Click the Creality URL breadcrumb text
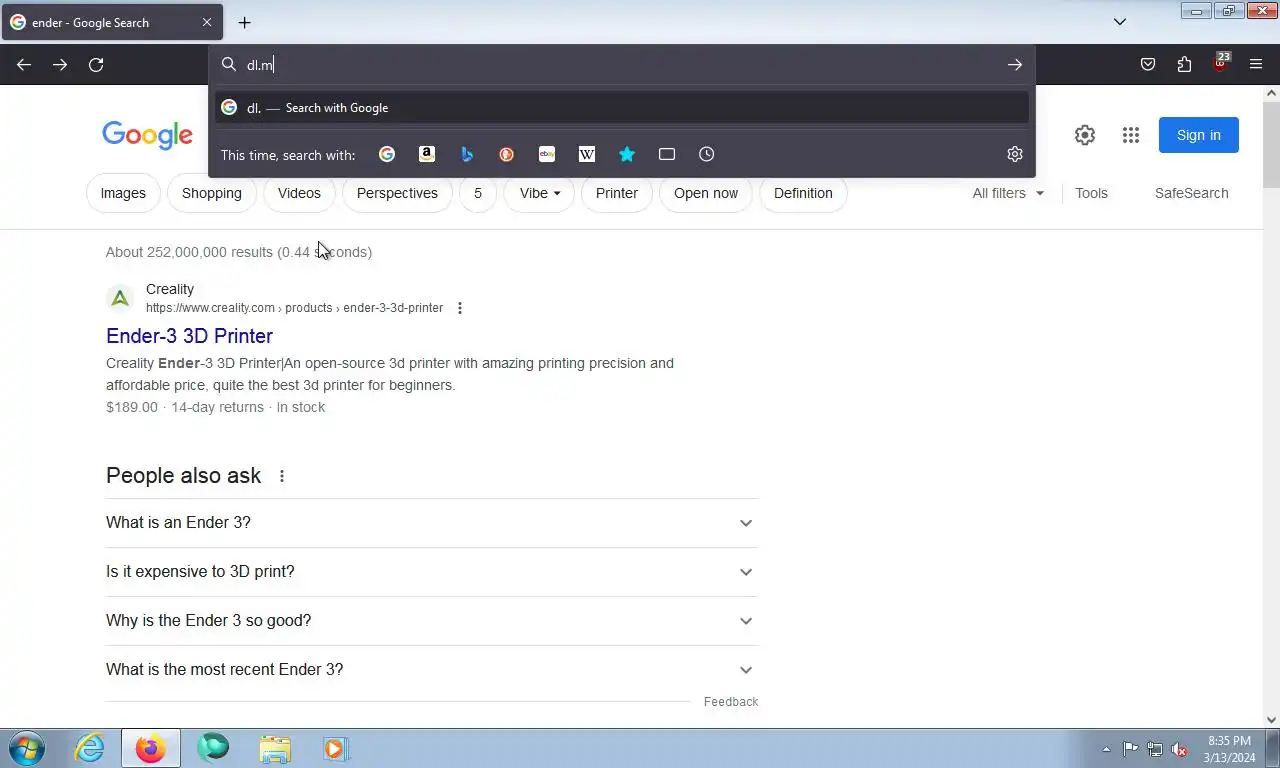Viewport: 1280px width, 768px height. pyautogui.click(x=294, y=308)
